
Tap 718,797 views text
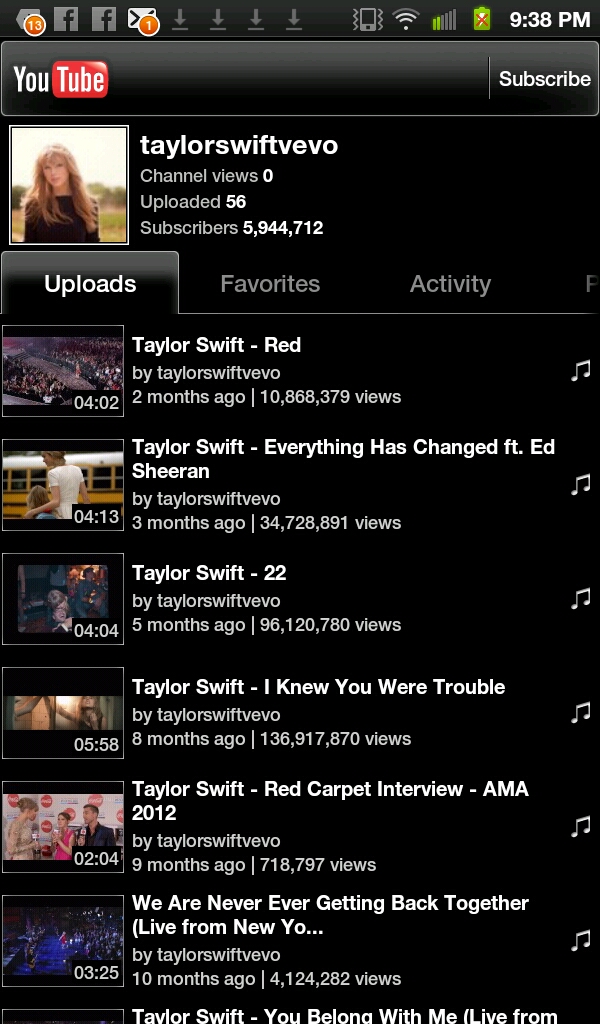pos(318,865)
